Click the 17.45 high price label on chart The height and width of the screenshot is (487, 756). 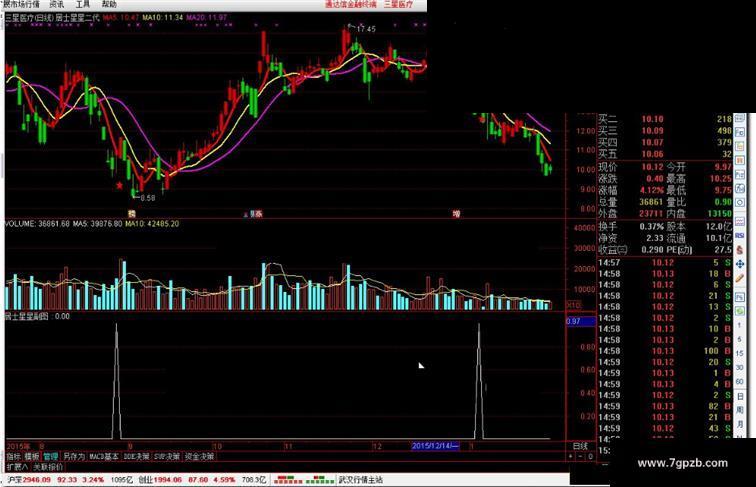(x=366, y=29)
